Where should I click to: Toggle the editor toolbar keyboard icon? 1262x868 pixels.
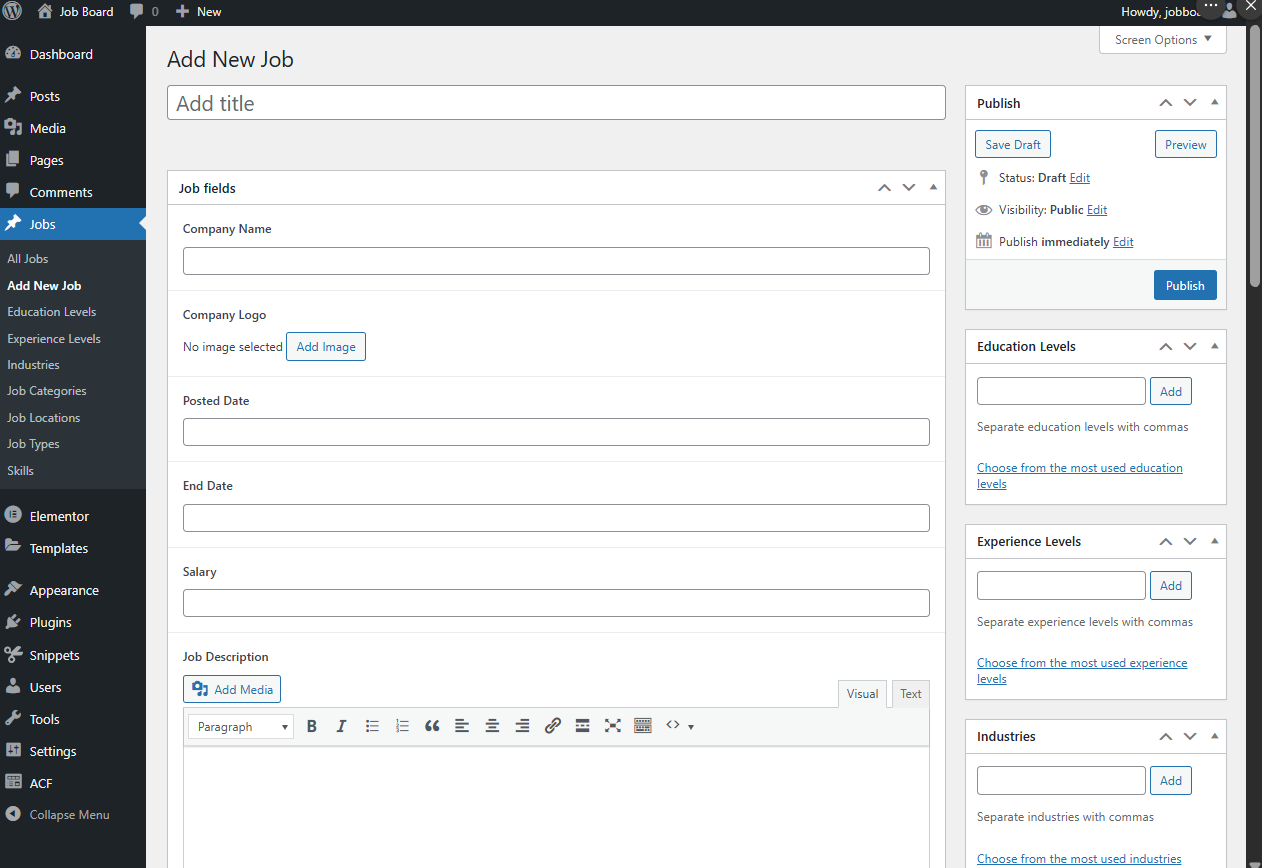coord(643,726)
